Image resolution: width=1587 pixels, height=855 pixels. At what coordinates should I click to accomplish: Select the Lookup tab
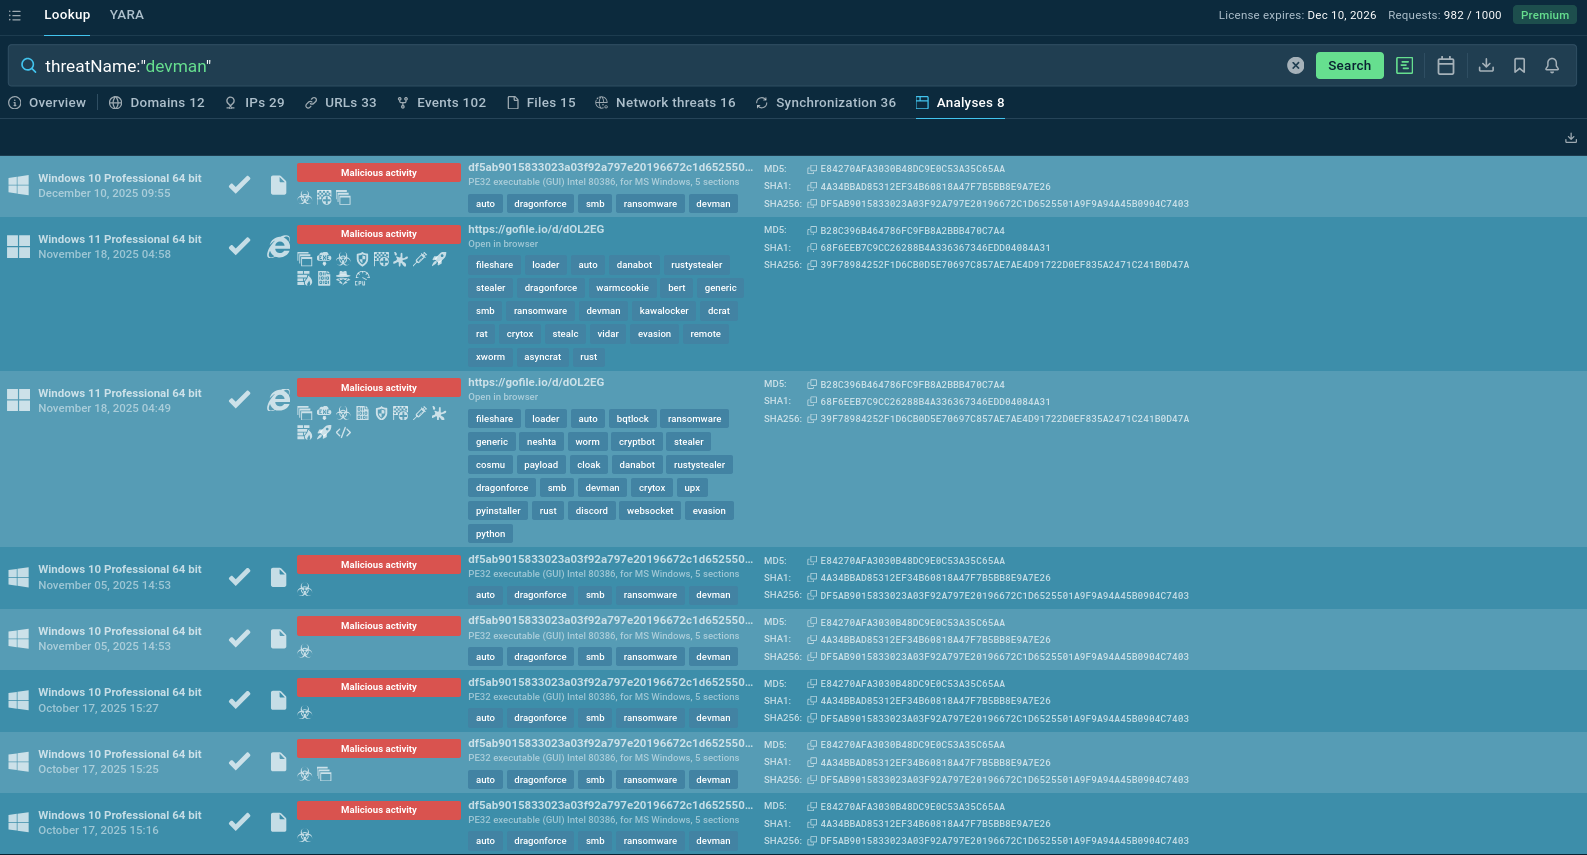[67, 15]
